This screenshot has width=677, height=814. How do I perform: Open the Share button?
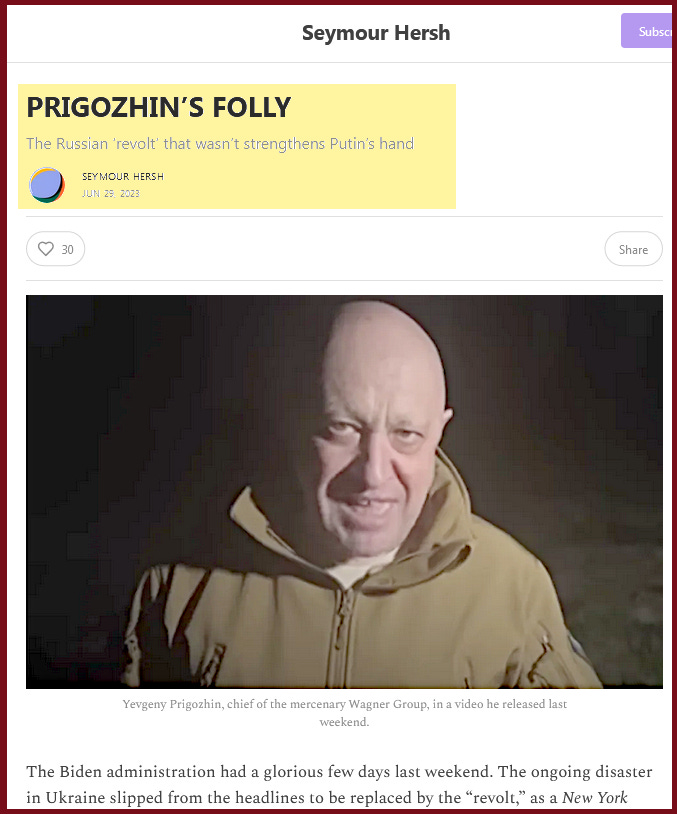click(633, 249)
